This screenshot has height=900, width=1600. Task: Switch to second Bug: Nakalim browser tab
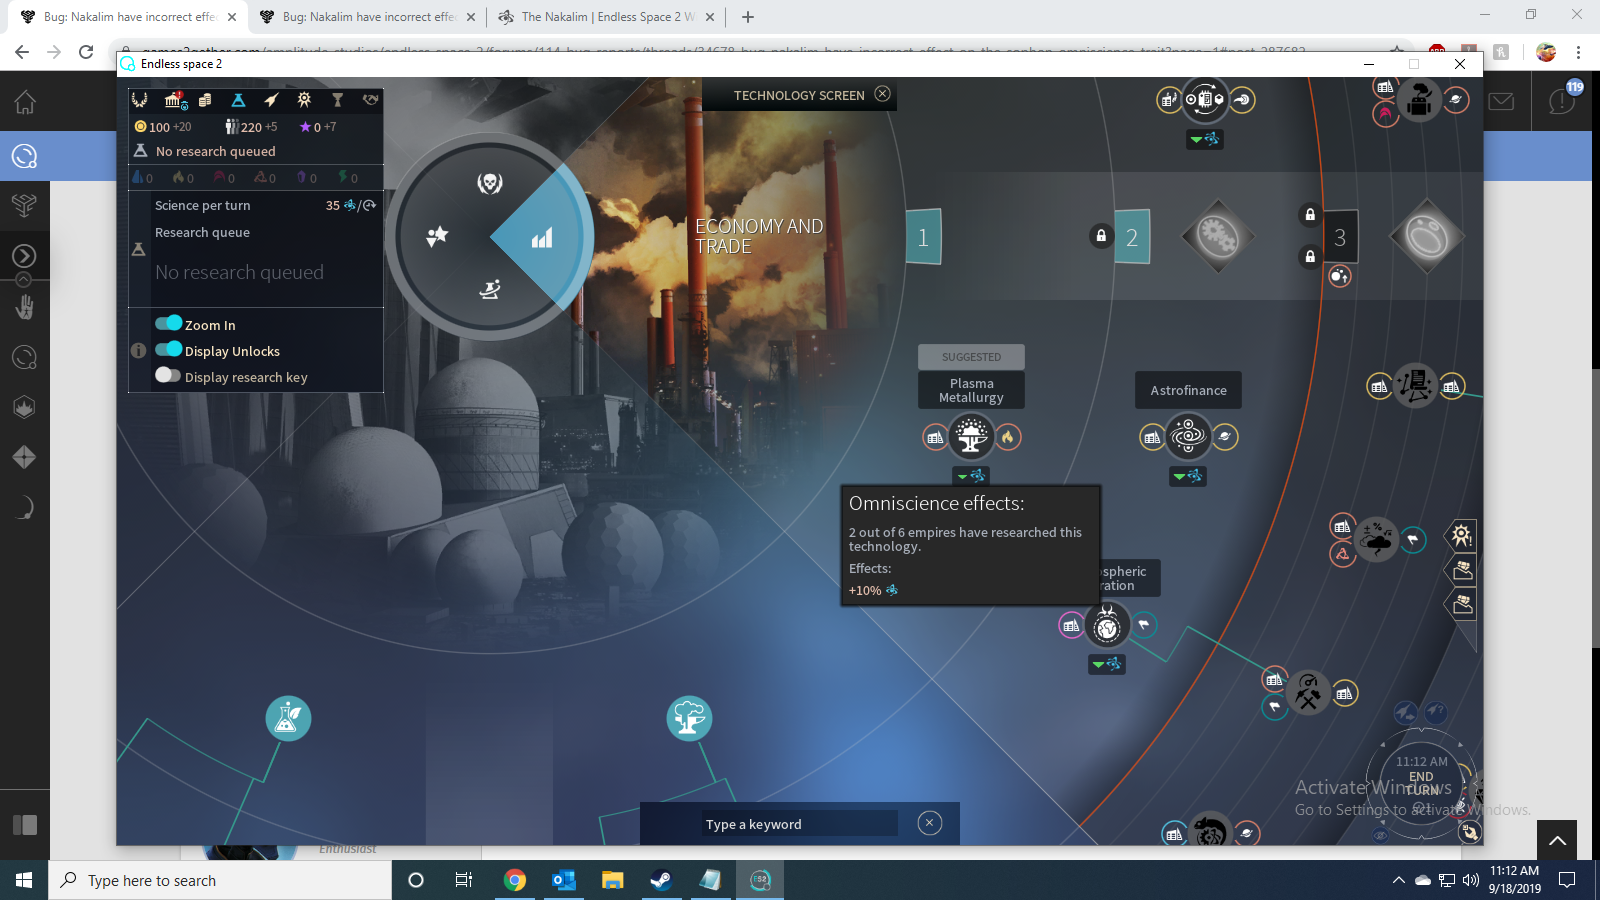pyautogui.click(x=368, y=17)
